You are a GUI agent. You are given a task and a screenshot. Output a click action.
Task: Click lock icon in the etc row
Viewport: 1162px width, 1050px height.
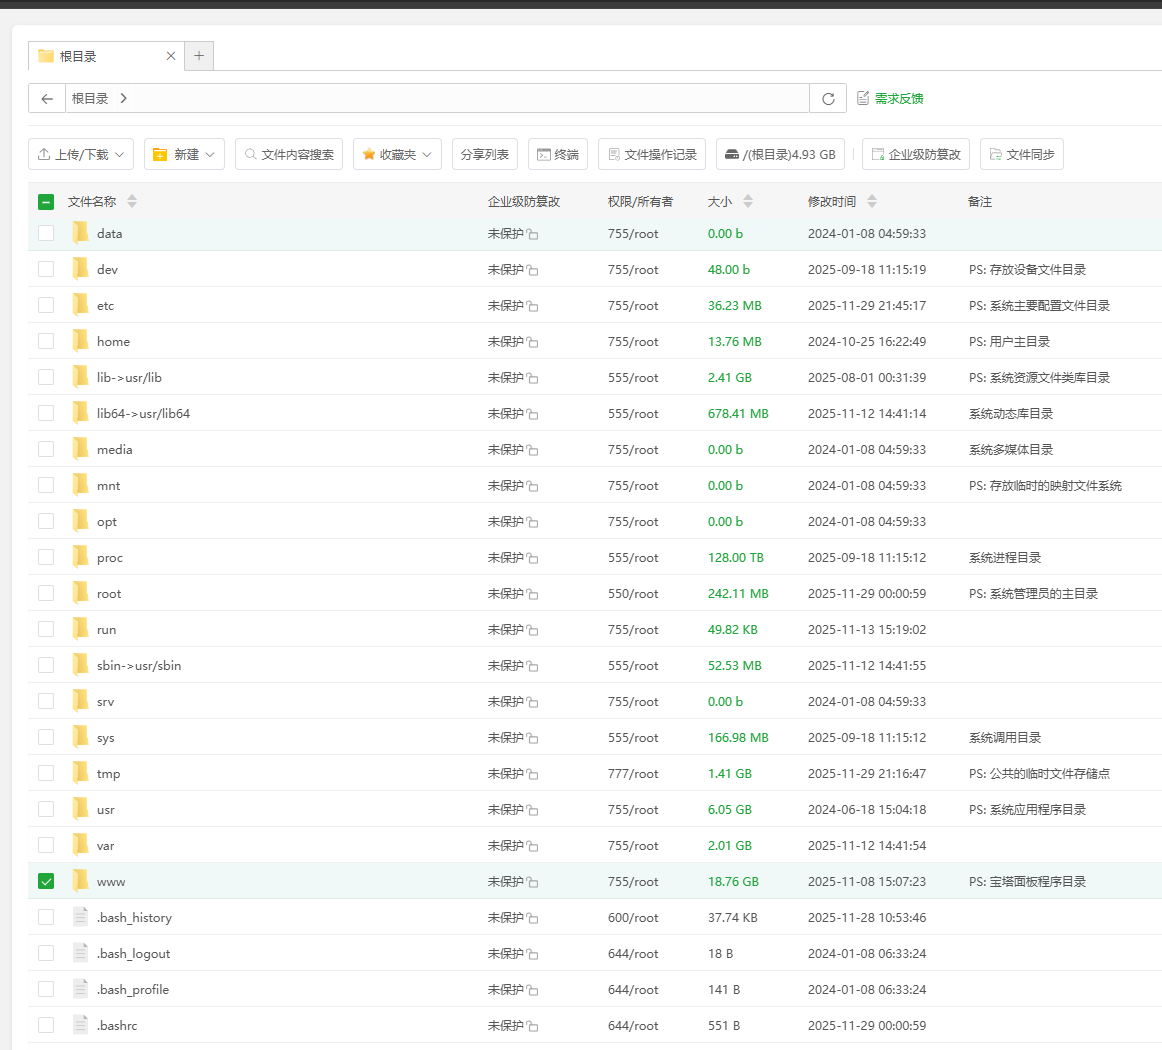click(x=533, y=306)
